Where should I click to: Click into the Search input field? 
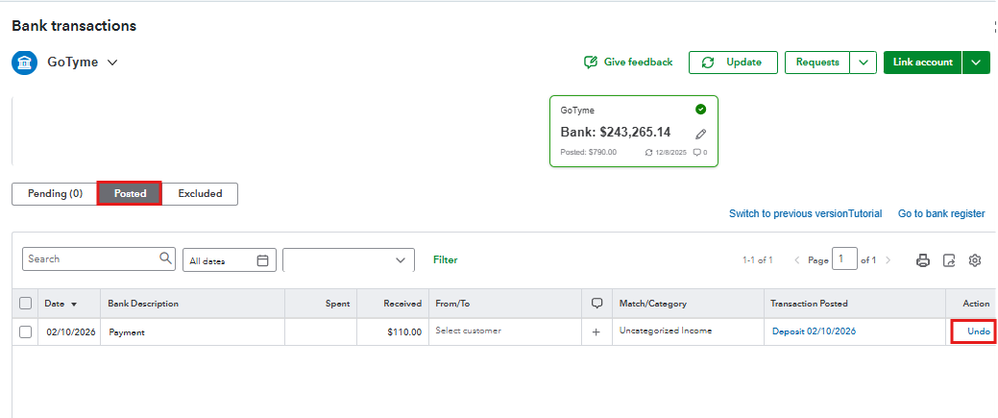(x=90, y=259)
